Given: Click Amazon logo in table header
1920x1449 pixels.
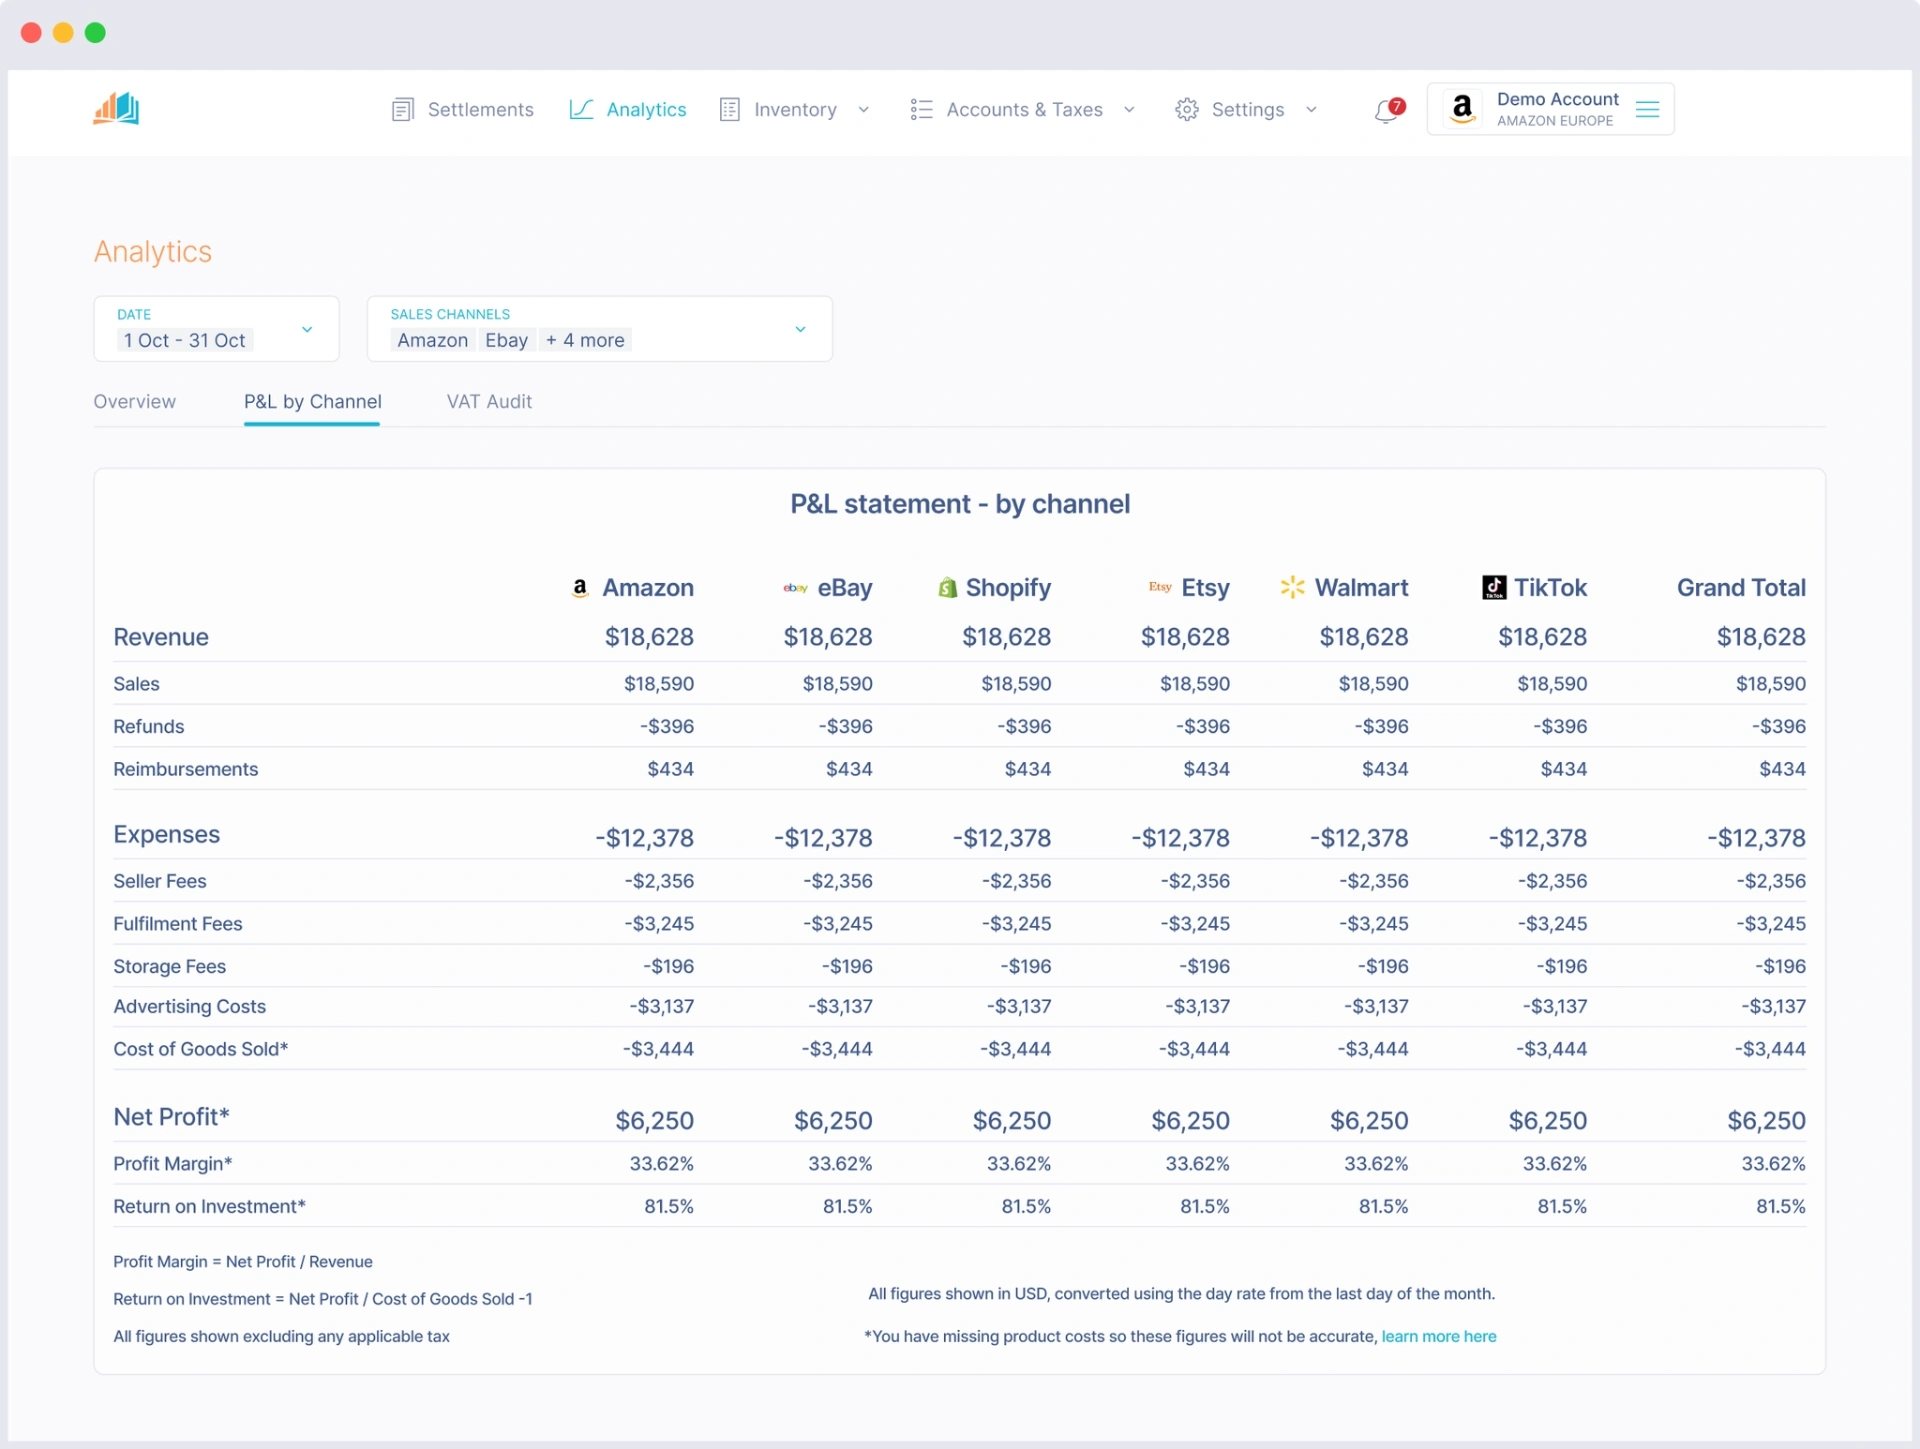Looking at the screenshot, I should click(579, 588).
